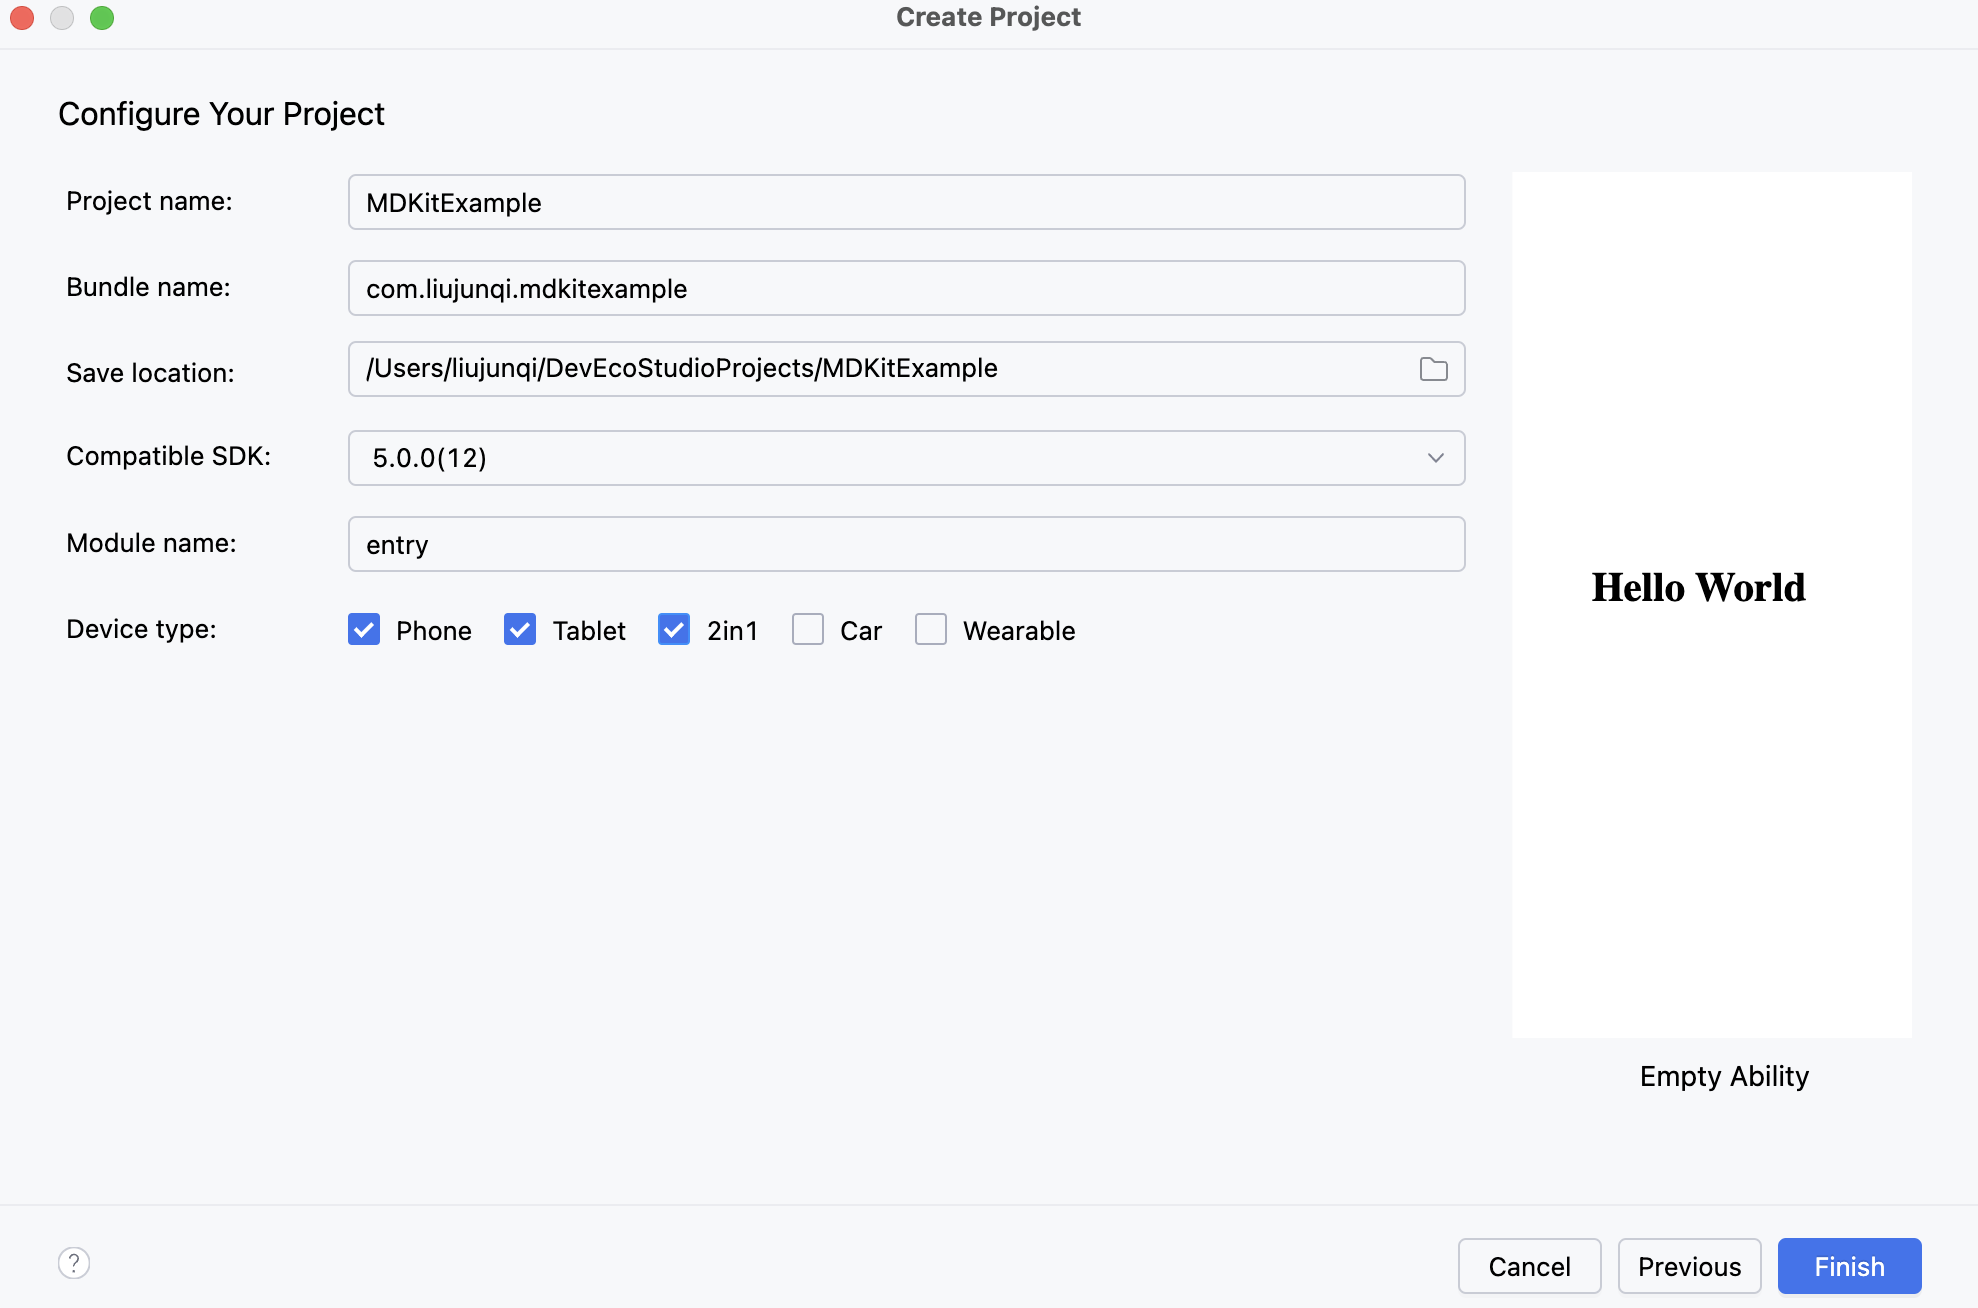Screen dimensions: 1978x1308
Task: Uncheck the Phone device type
Action: (x=364, y=630)
